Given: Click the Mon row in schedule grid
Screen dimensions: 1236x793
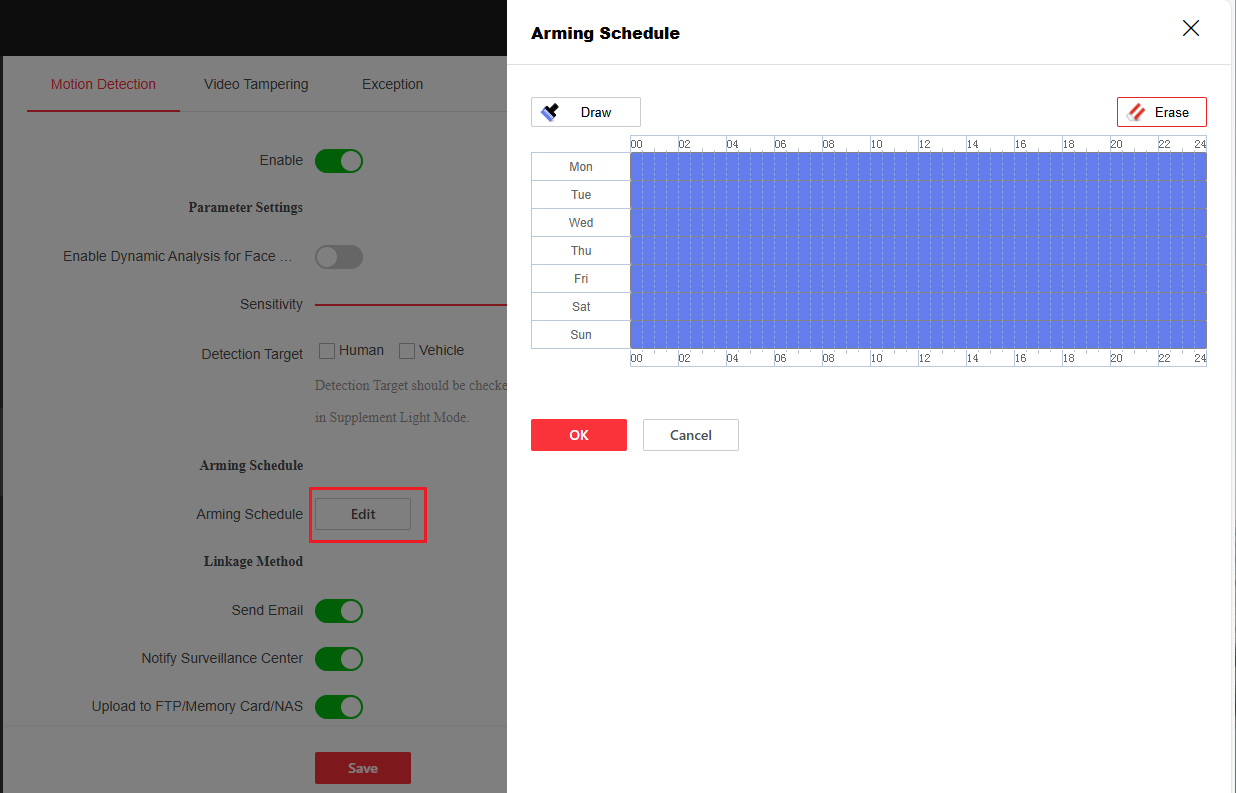Looking at the screenshot, I should (x=918, y=167).
